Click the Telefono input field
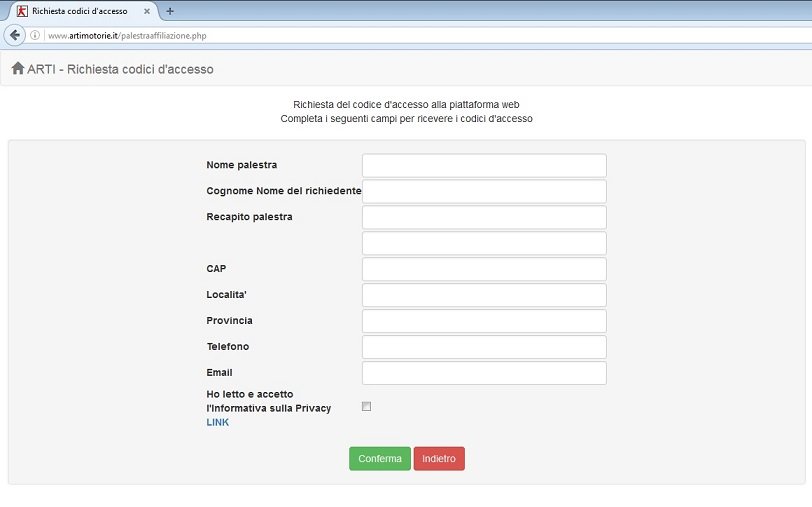 484,347
